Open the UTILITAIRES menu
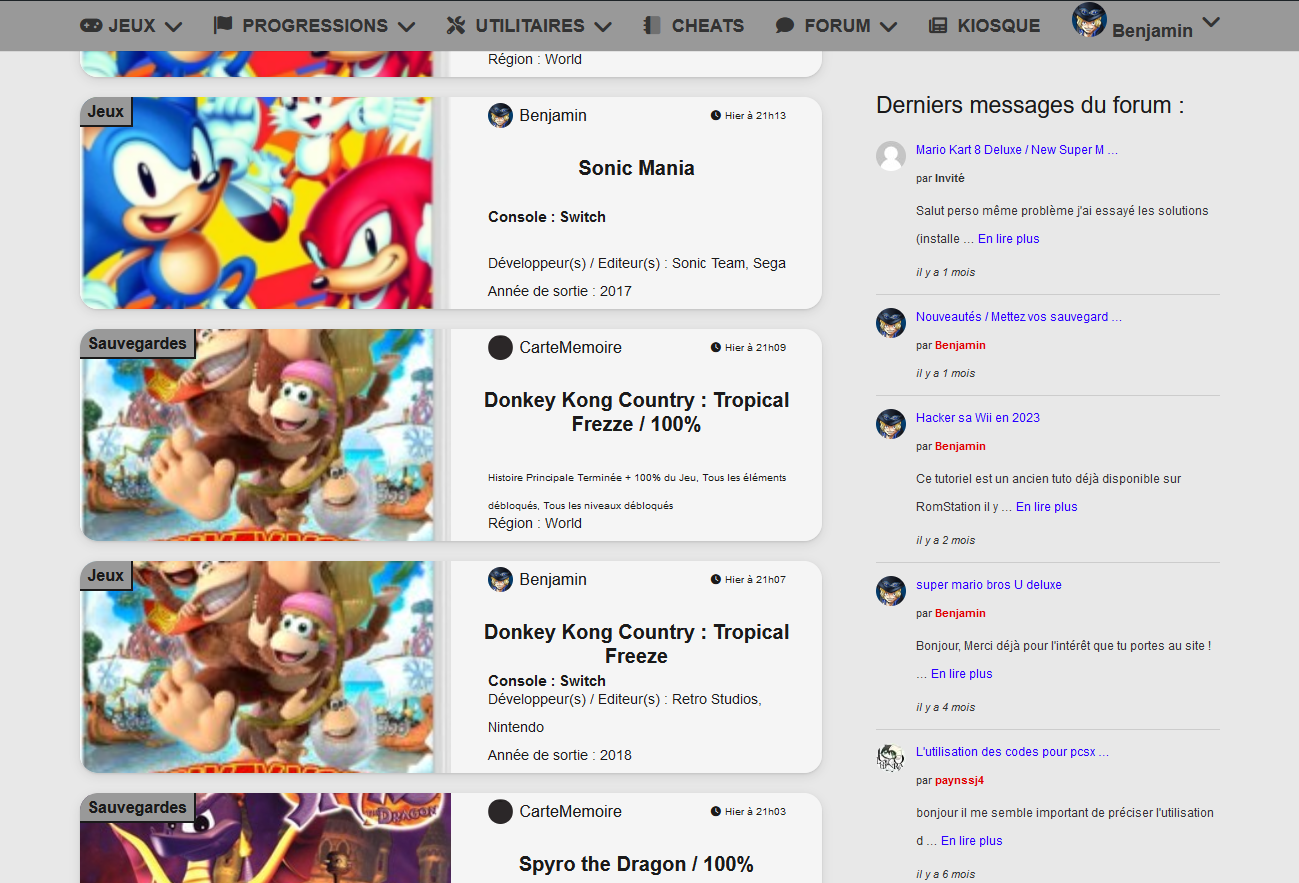This screenshot has width=1299, height=883. [x=529, y=26]
